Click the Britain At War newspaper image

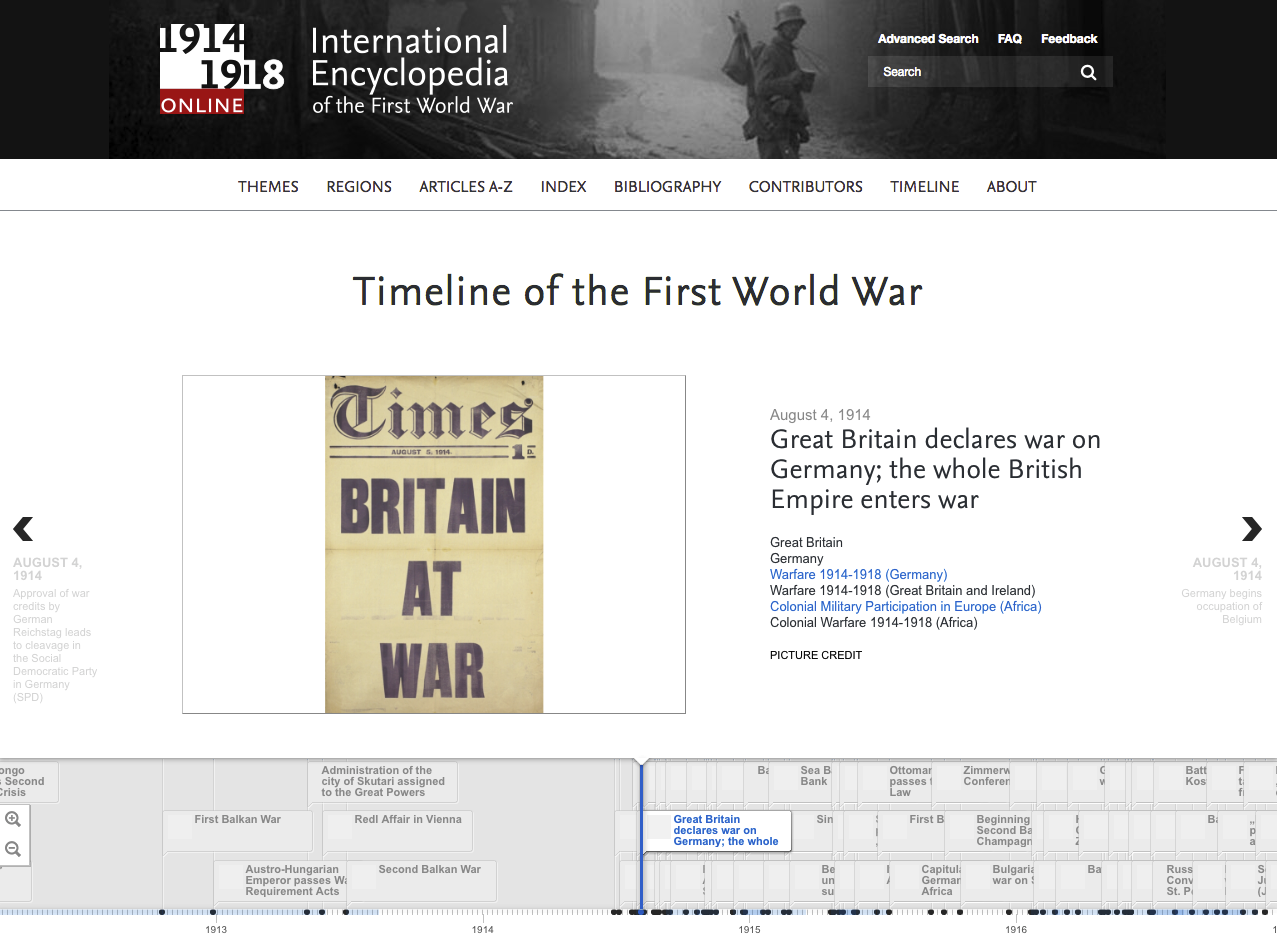[x=434, y=544]
